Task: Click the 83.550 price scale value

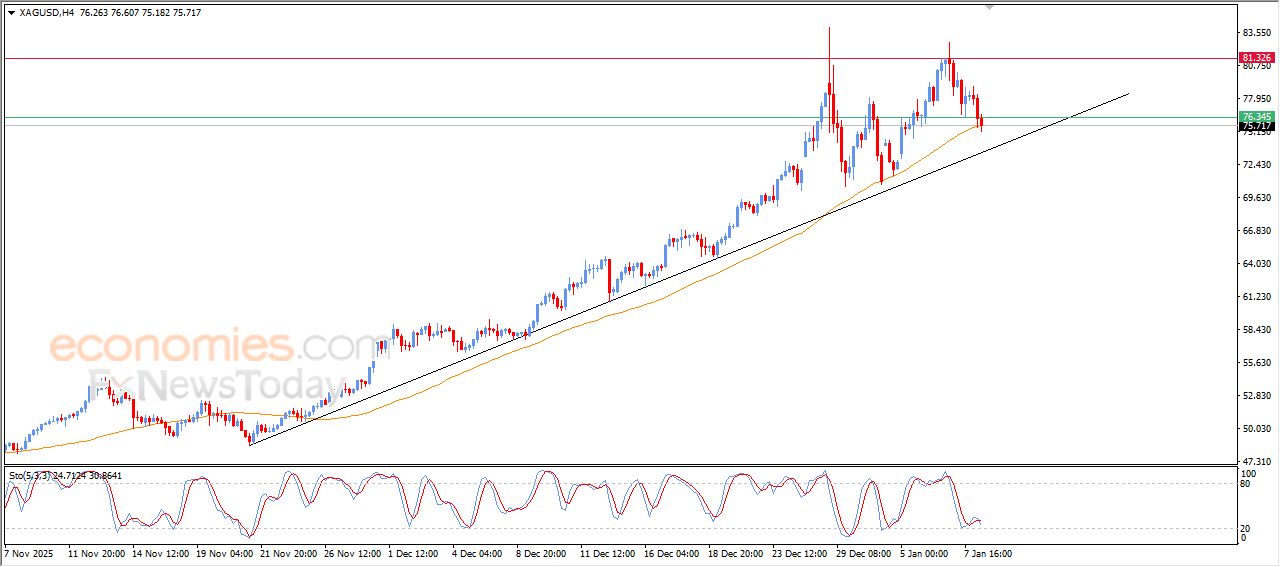Action: (1255, 32)
